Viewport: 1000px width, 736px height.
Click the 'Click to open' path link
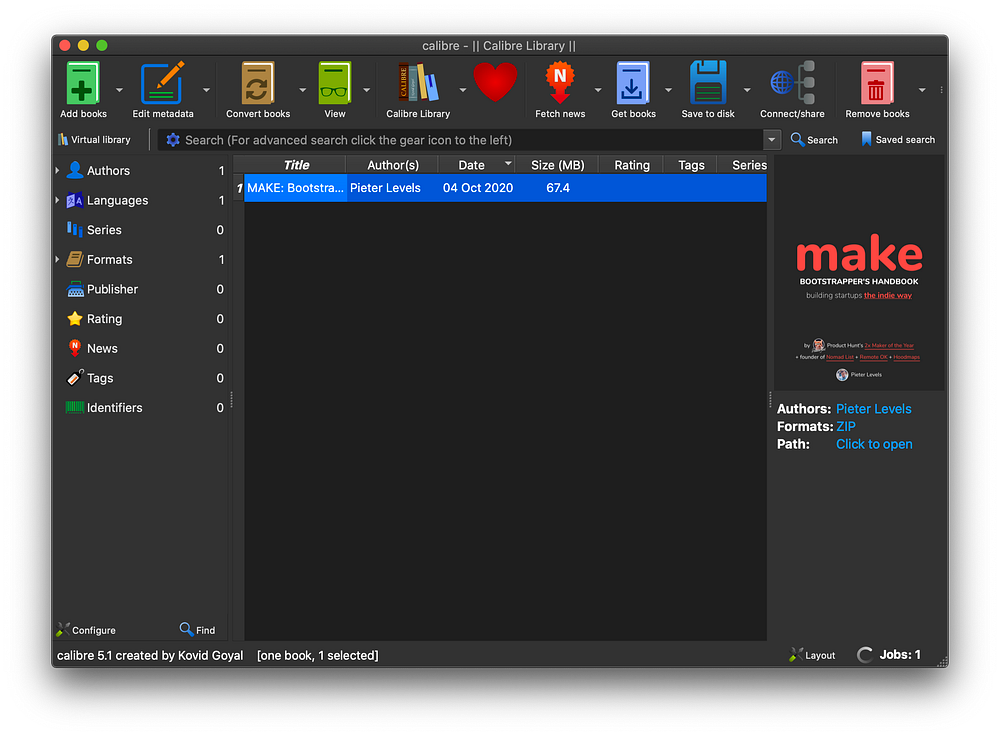[x=874, y=444]
